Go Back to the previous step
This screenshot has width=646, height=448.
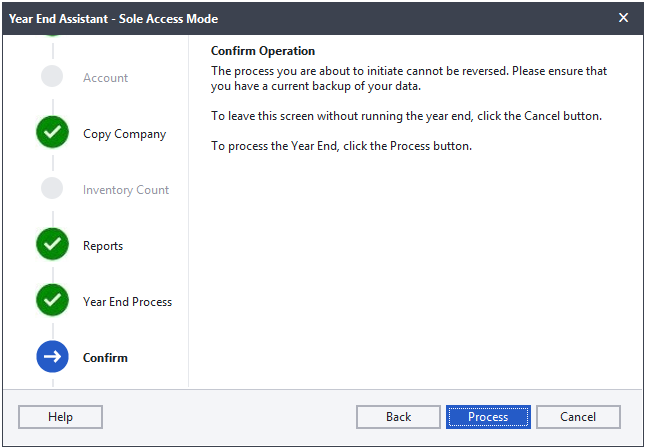click(x=398, y=417)
